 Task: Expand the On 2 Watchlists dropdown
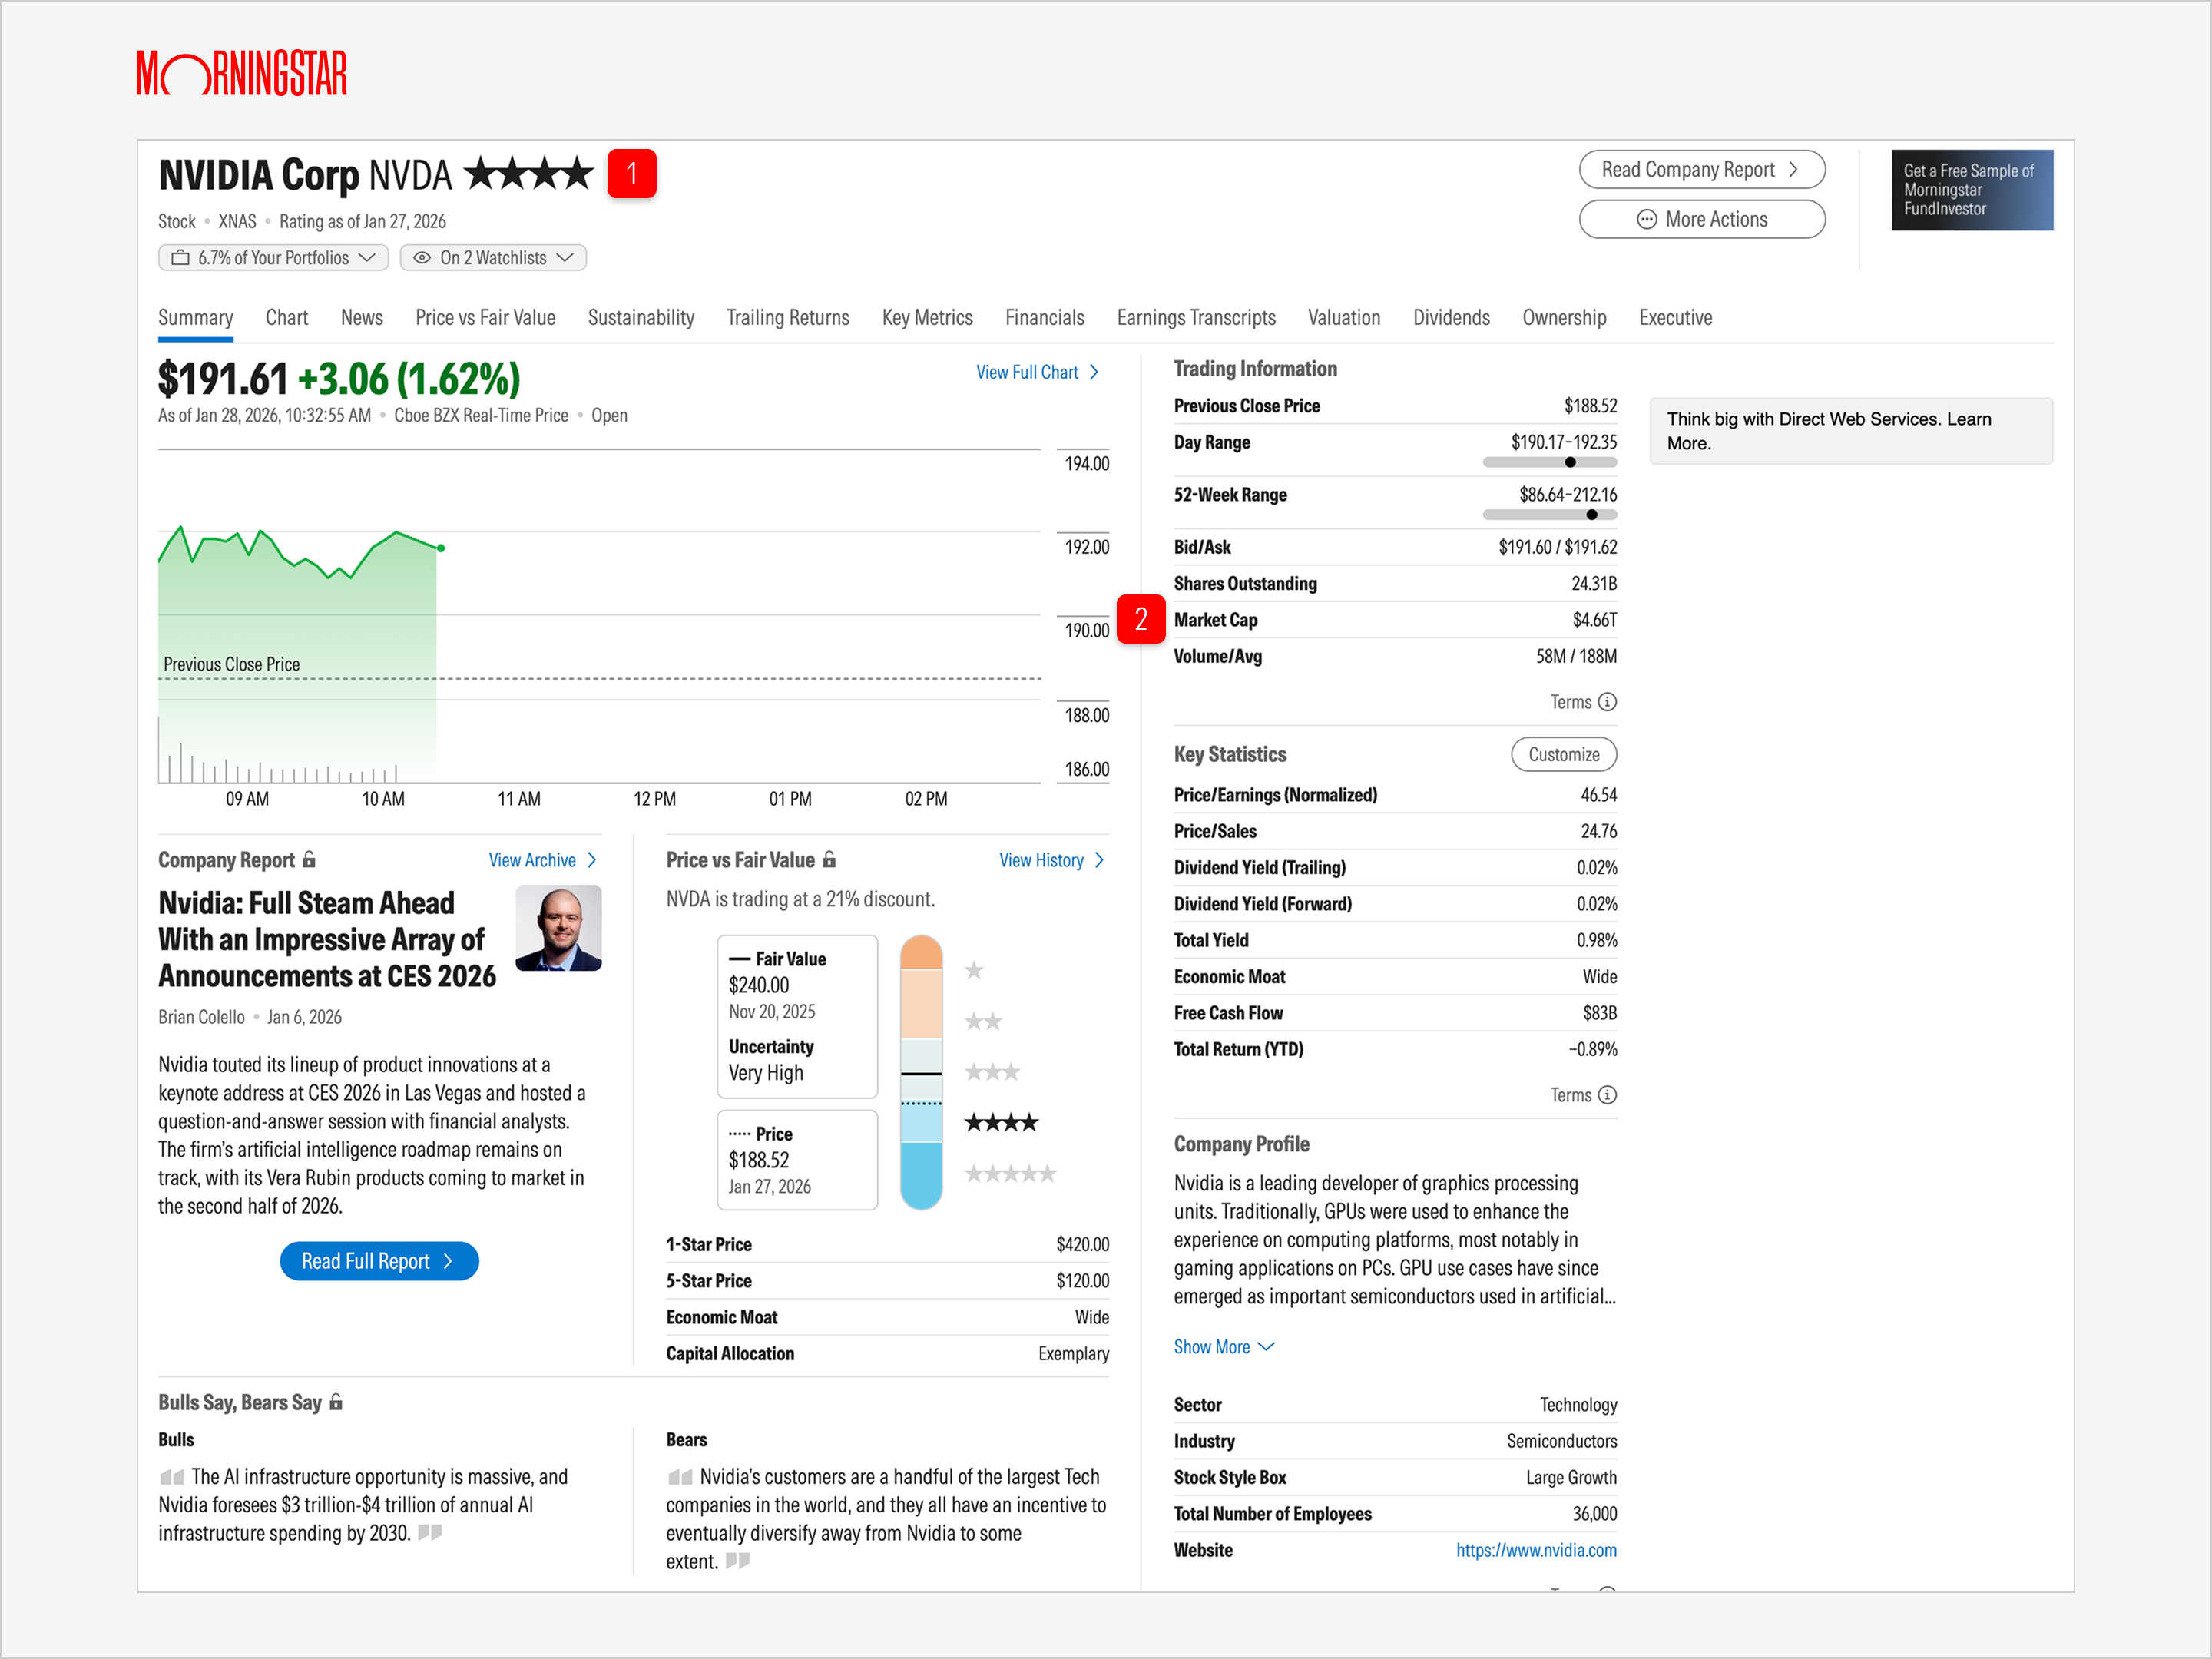pyautogui.click(x=493, y=258)
